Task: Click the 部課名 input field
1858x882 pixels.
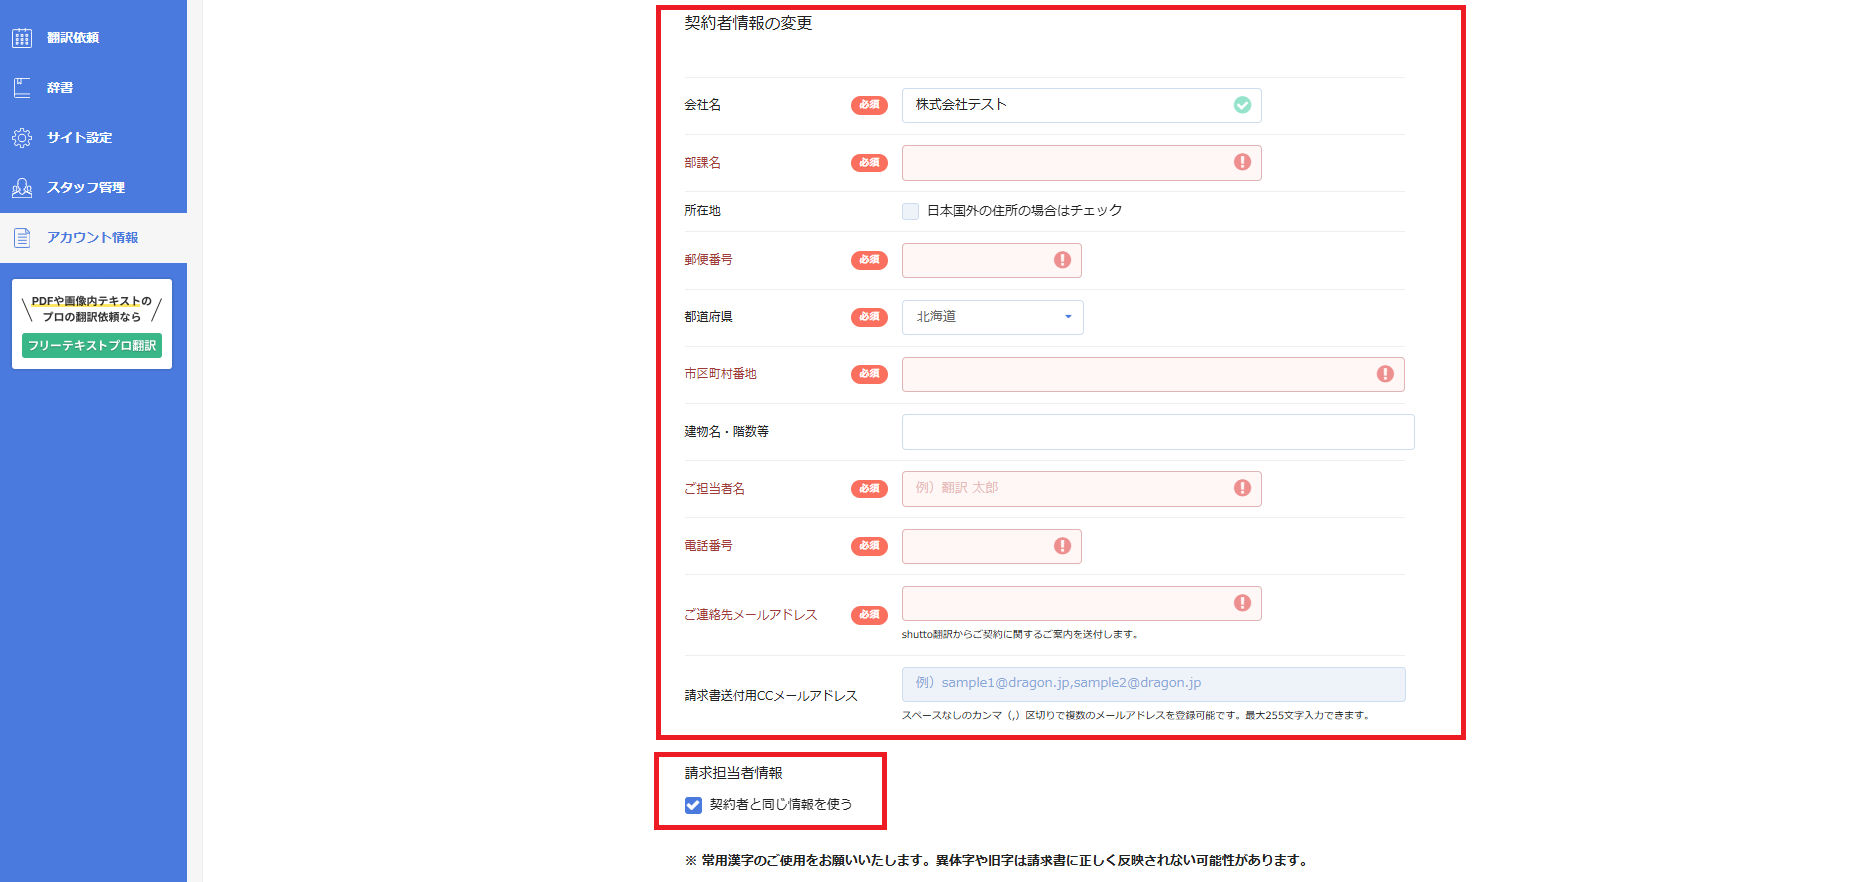Action: [x=1081, y=163]
